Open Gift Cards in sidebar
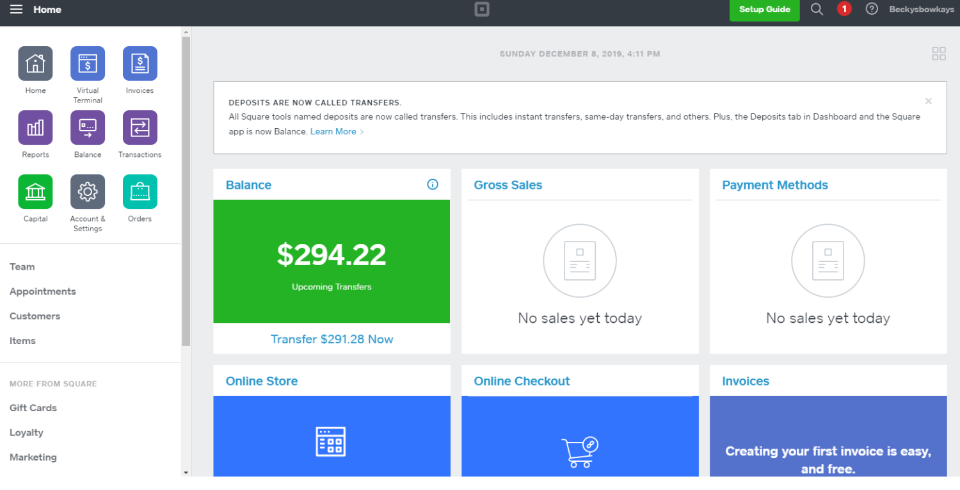The height and width of the screenshot is (490, 960). click(x=33, y=408)
